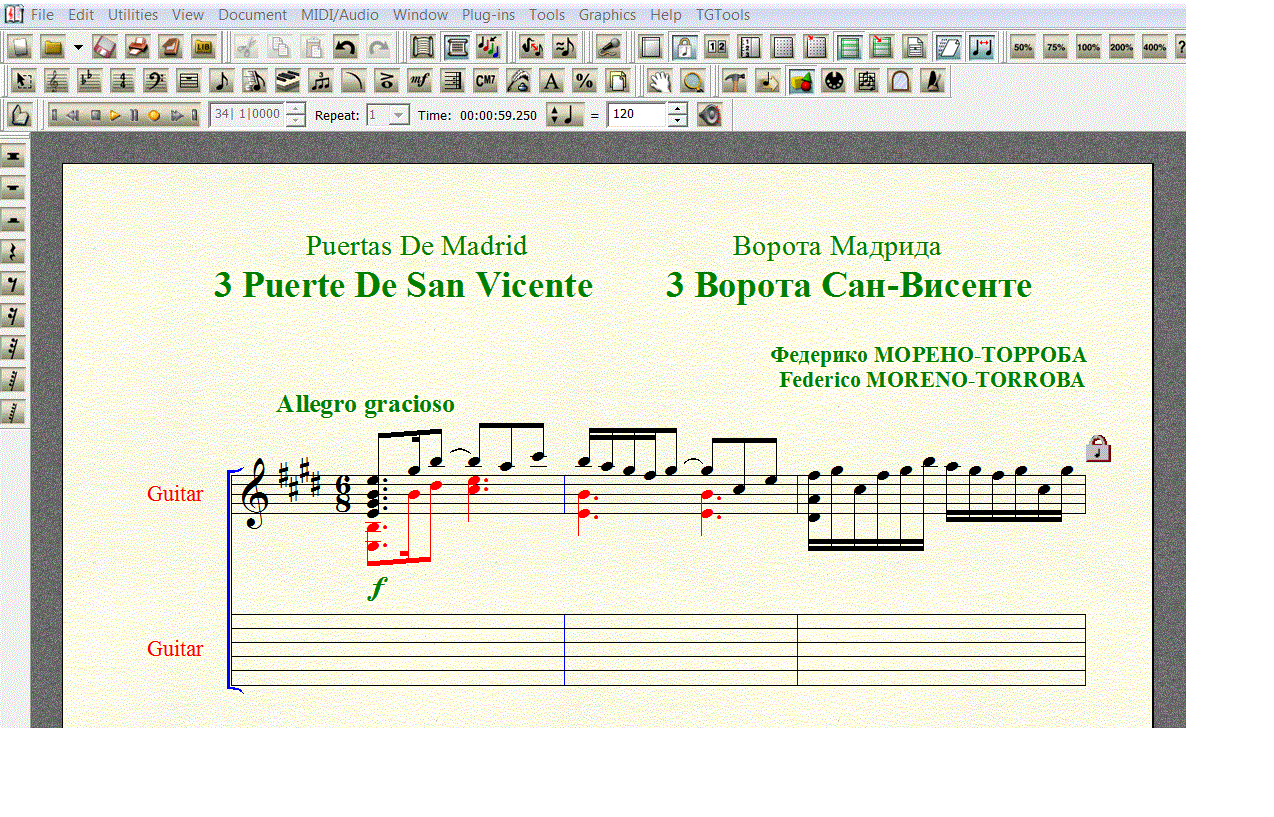Select the Key Signature tool
Screen dimensions: 1274x817
(x=90, y=80)
